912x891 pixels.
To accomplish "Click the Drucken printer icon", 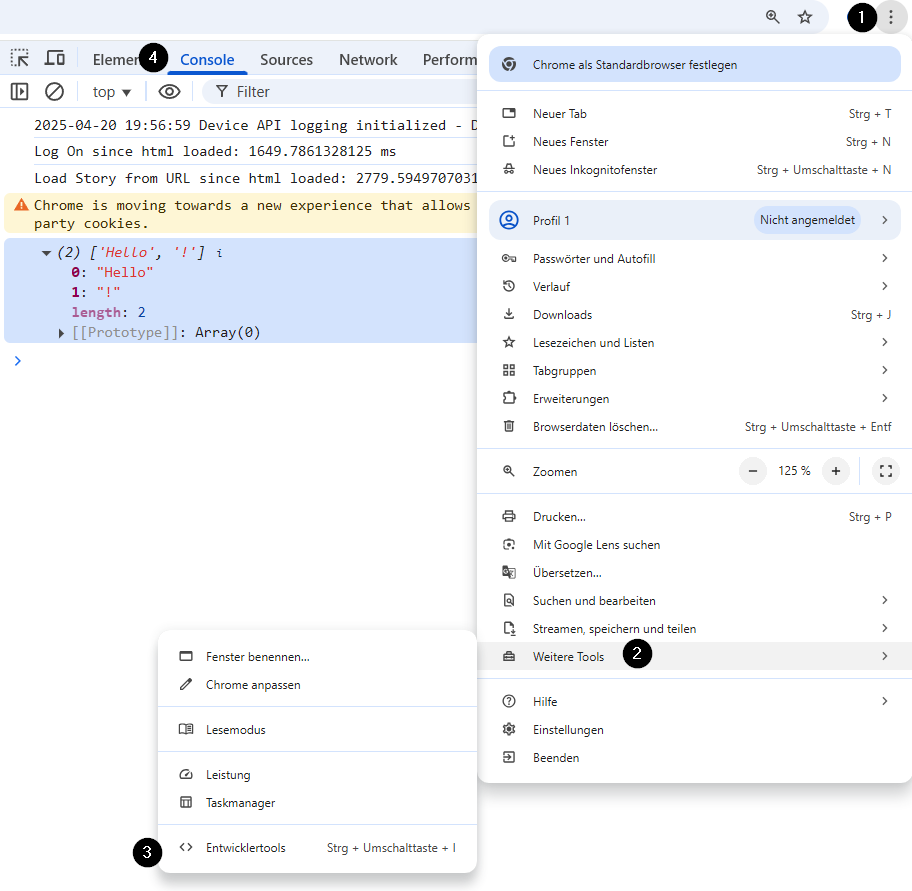I will [509, 516].
